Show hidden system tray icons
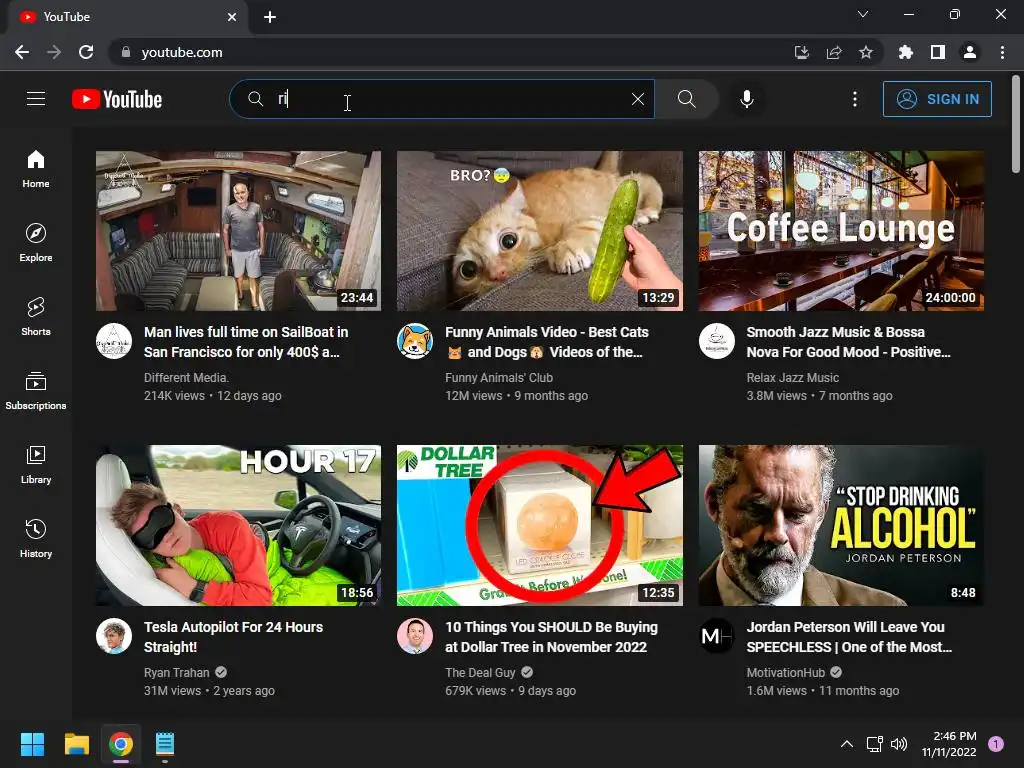The image size is (1024, 768). (847, 744)
